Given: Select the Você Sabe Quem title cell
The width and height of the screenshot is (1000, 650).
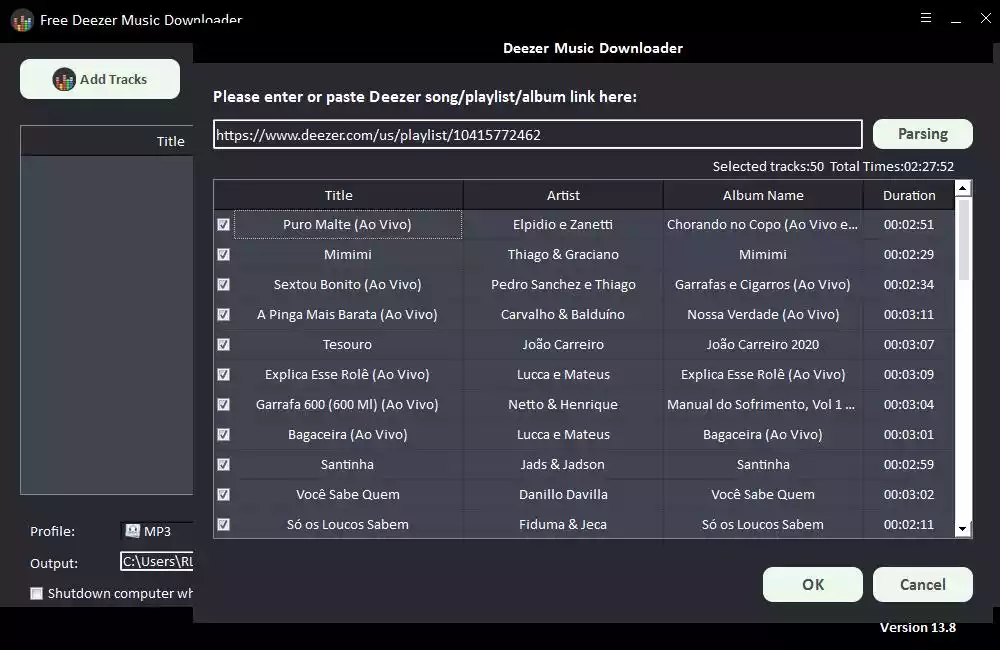Looking at the screenshot, I should (348, 494).
